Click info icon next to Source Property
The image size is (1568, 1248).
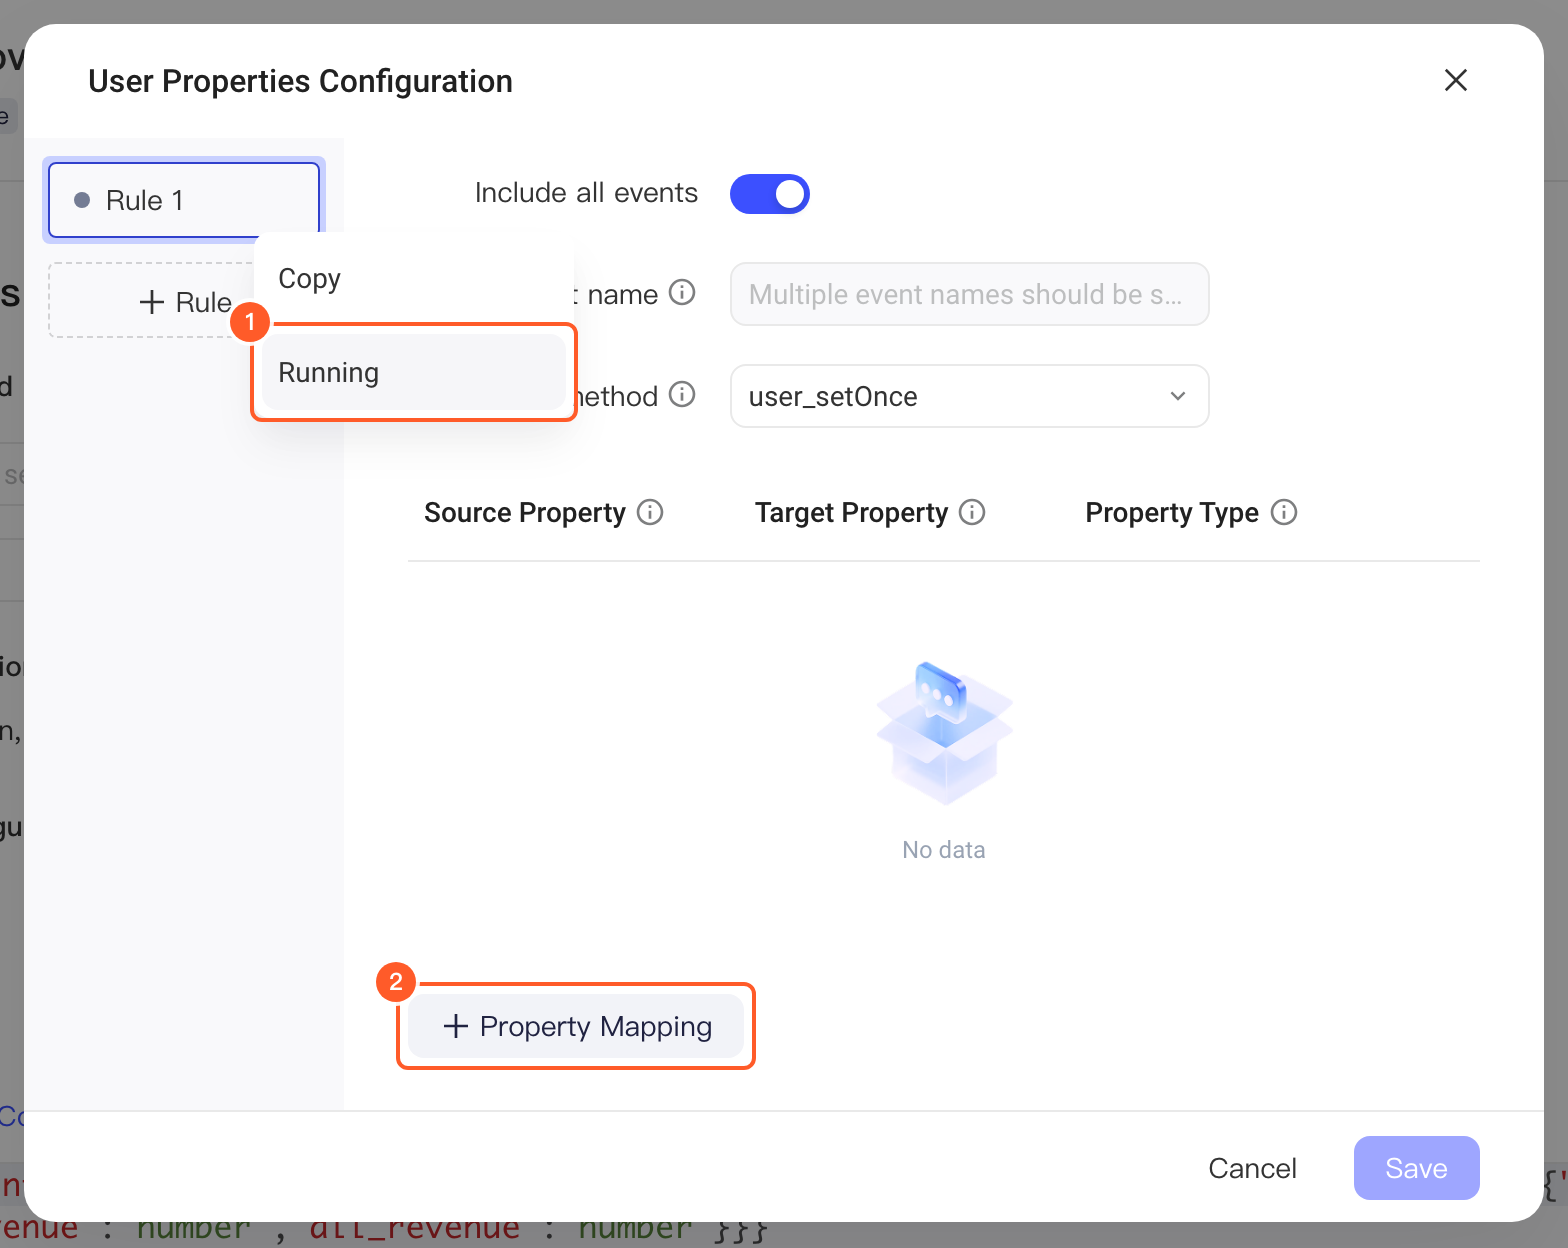[650, 512]
